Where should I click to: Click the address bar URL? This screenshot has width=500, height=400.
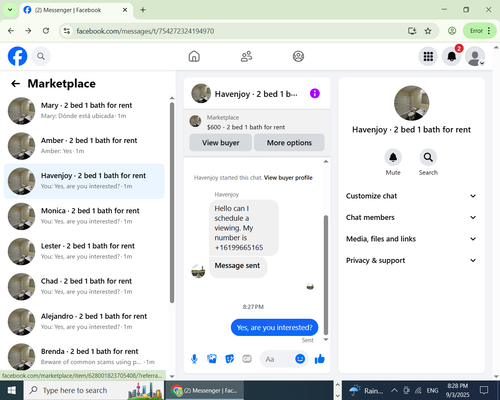(x=145, y=31)
